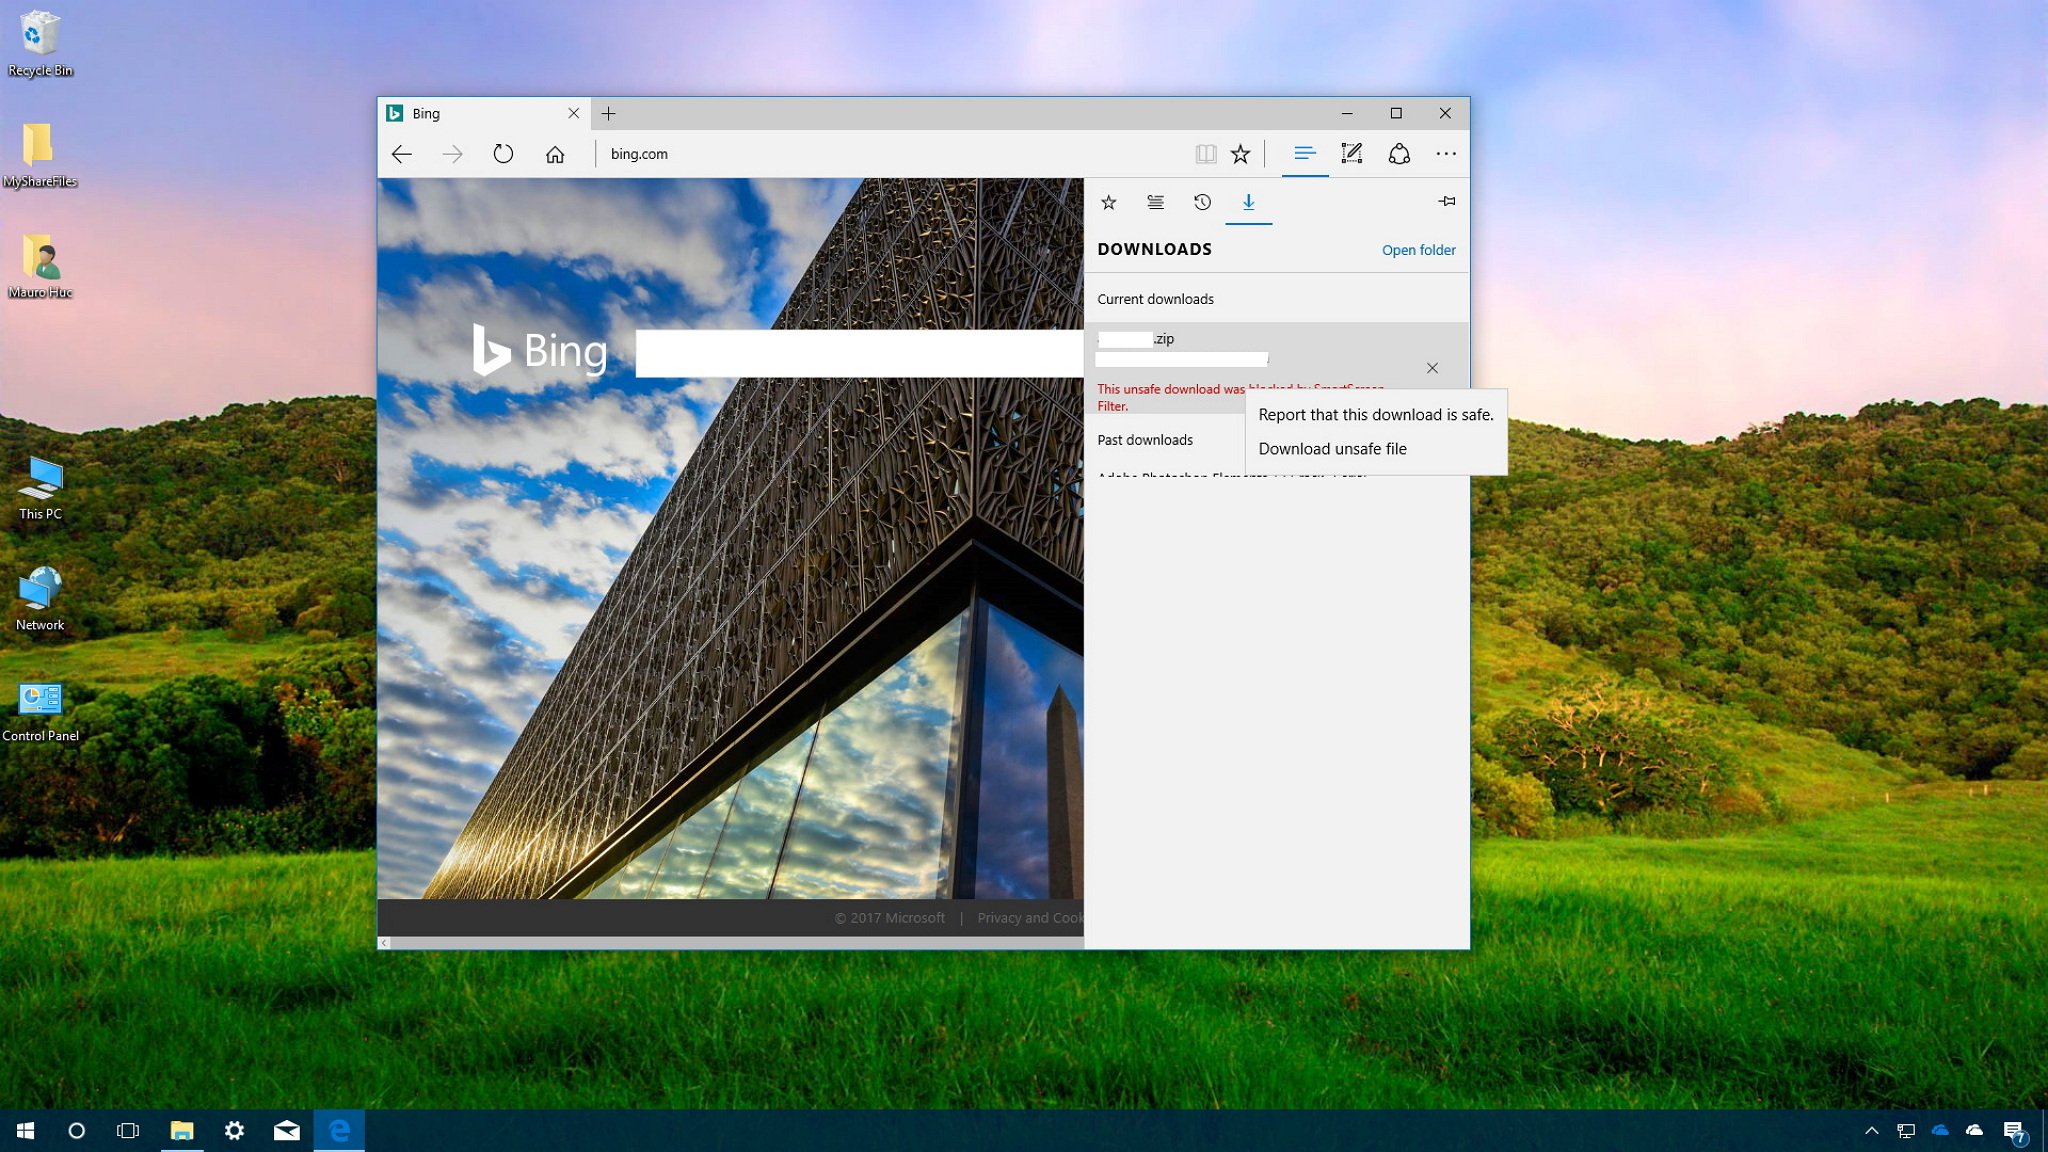Toggle Make a Web Note editing icon
Viewport: 2048px width, 1152px height.
[1350, 152]
